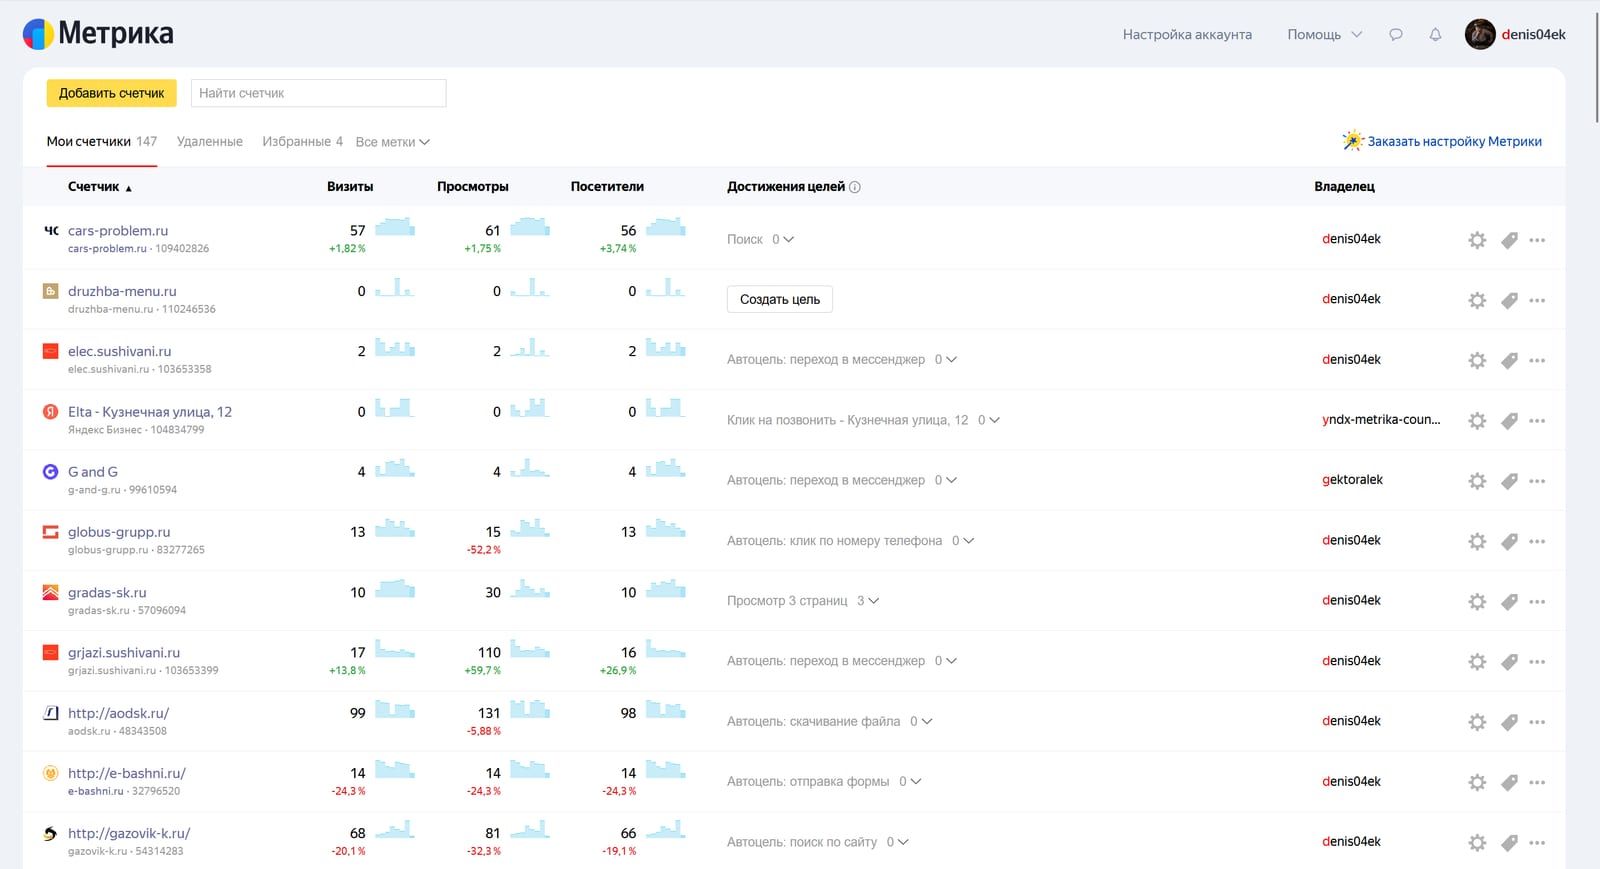Focus the Найти счетчик search field
The height and width of the screenshot is (869, 1600).
coord(318,93)
